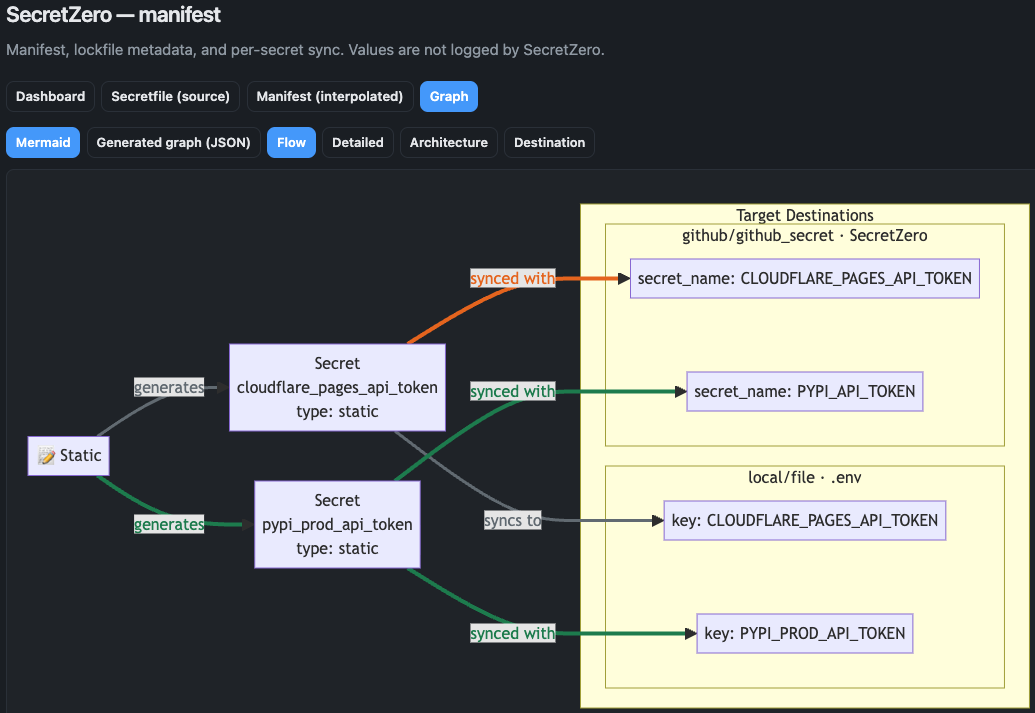1035x713 pixels.
Task: Switch to the Dashboard tab
Action: pos(50,96)
